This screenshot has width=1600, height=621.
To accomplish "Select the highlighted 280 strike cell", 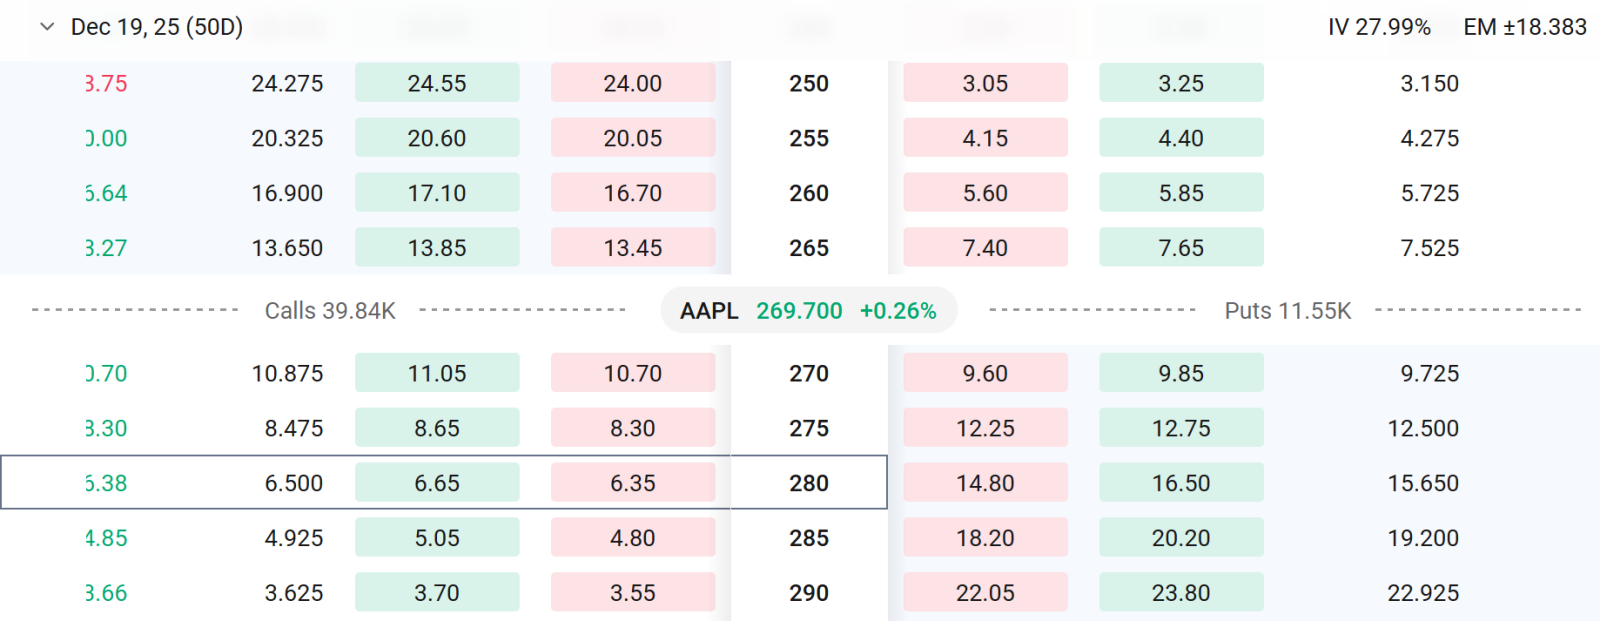I will coord(809,483).
